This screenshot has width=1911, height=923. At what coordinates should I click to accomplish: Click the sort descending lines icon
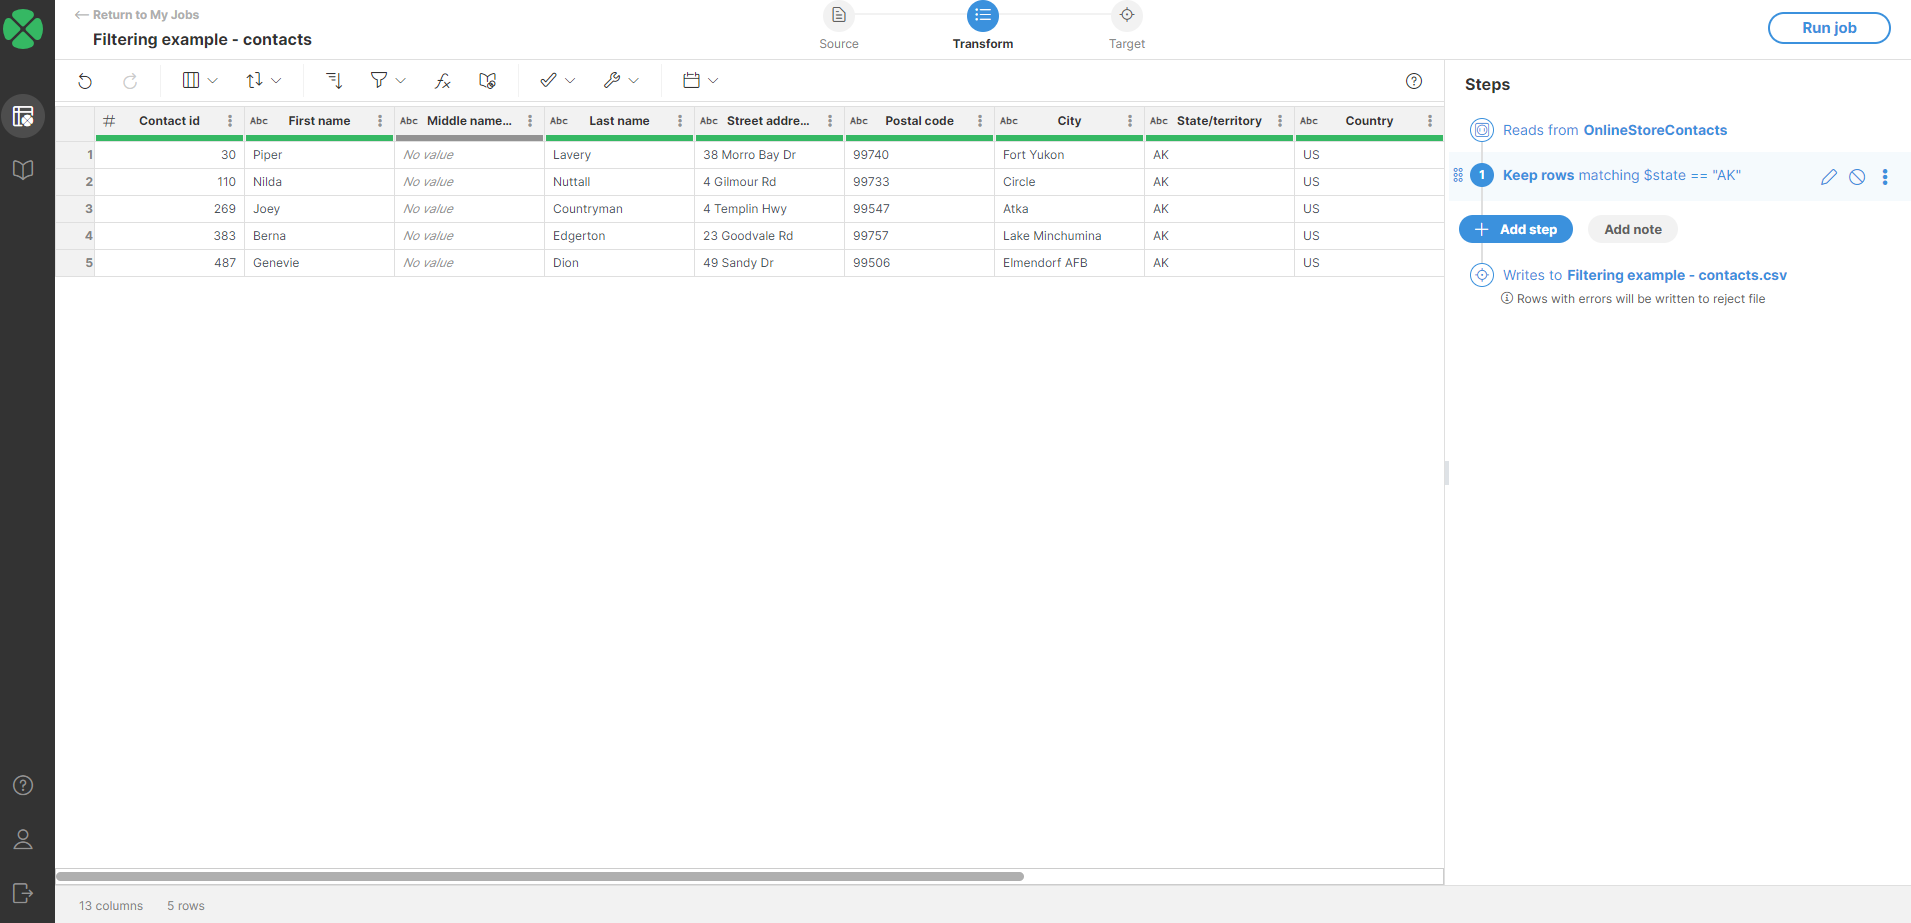coord(334,81)
